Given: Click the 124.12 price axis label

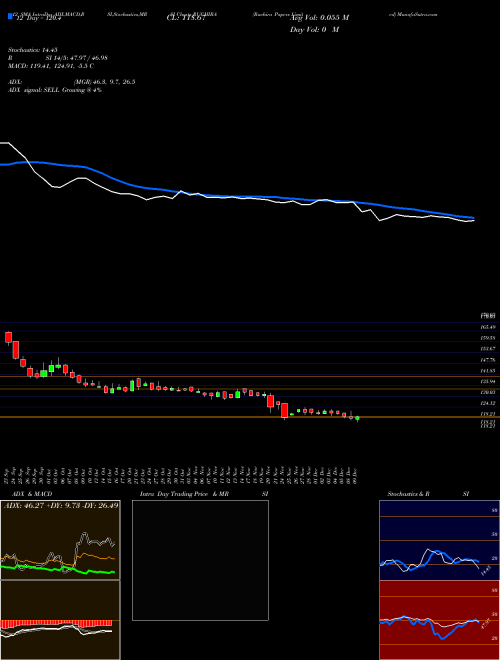Looking at the screenshot, I should [x=489, y=403].
